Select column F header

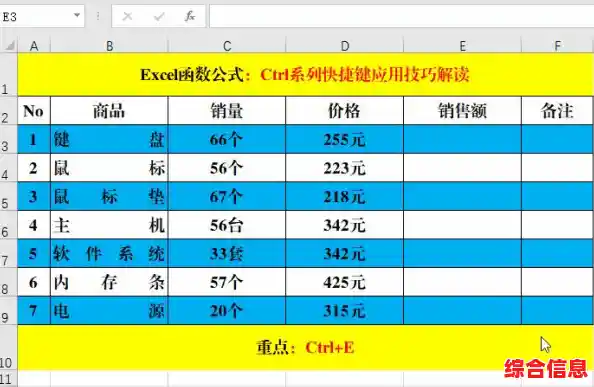click(558, 46)
